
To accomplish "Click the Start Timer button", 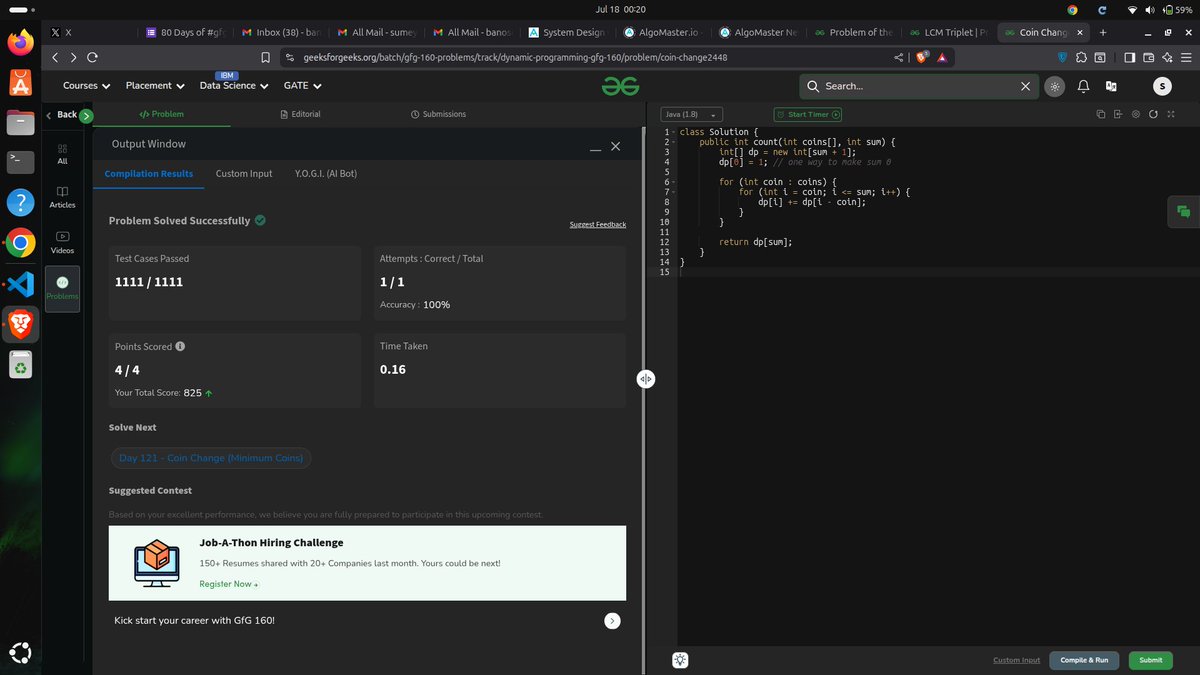I will point(808,114).
